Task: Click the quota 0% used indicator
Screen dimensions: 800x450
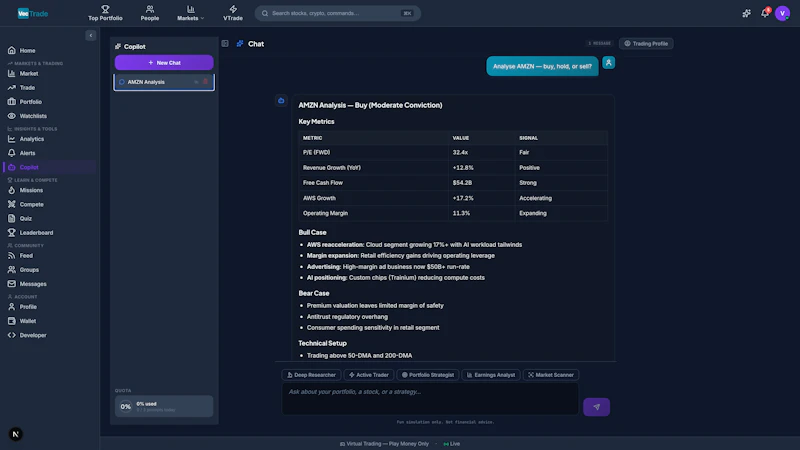Action: [x=164, y=407]
